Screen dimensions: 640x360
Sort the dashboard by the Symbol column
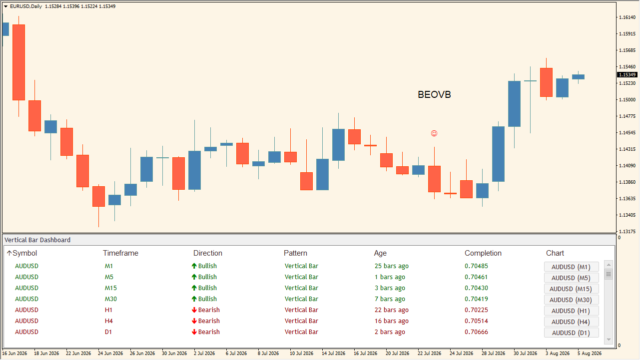pos(24,253)
